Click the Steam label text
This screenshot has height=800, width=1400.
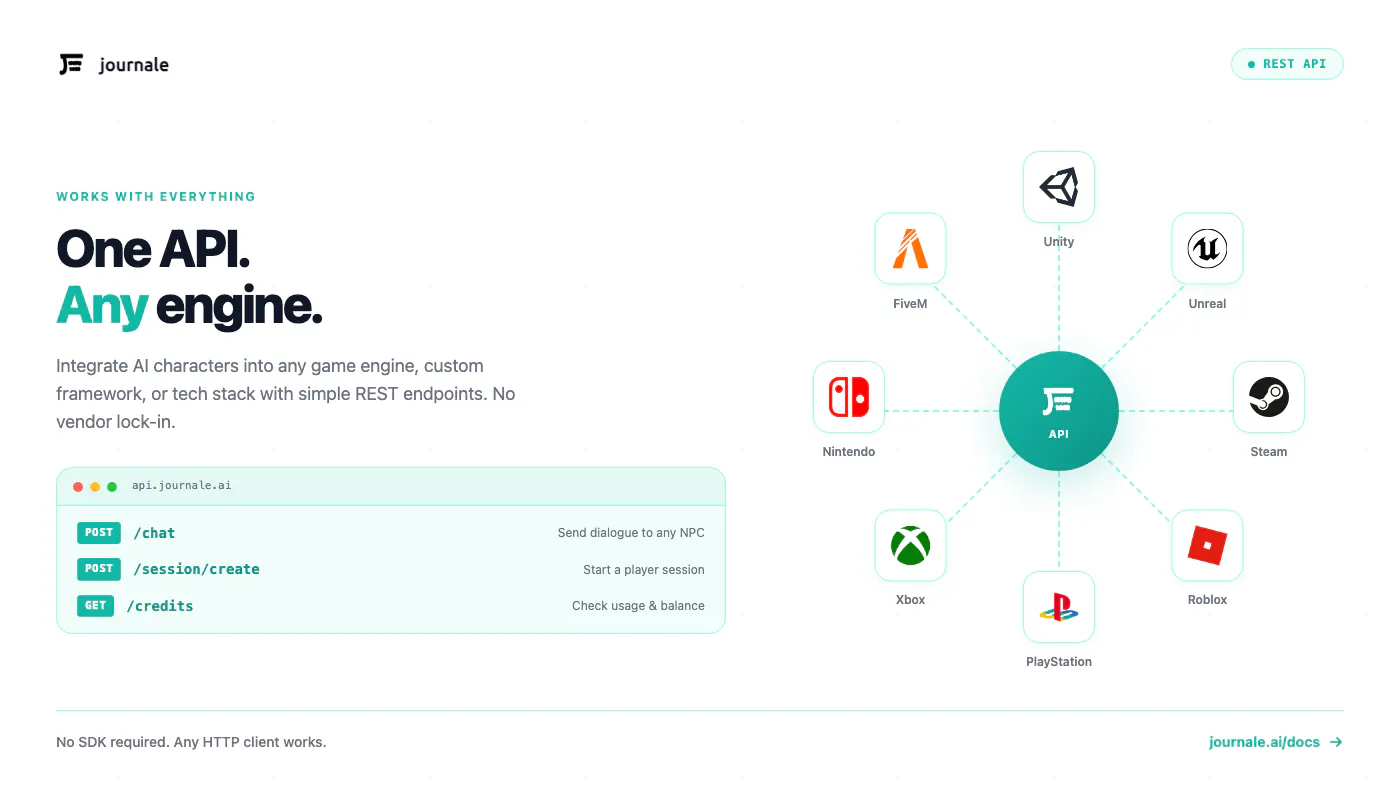coord(1269,452)
